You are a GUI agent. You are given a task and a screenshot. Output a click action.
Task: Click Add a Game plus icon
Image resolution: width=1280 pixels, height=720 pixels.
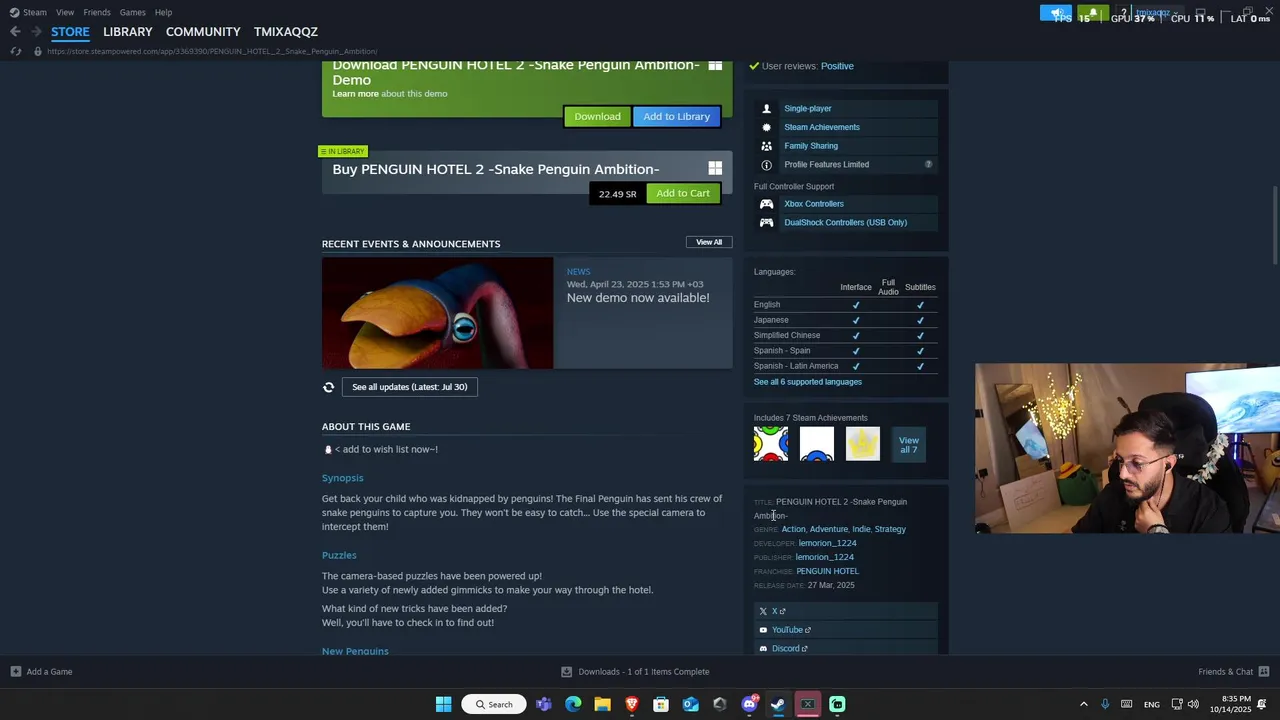16,672
